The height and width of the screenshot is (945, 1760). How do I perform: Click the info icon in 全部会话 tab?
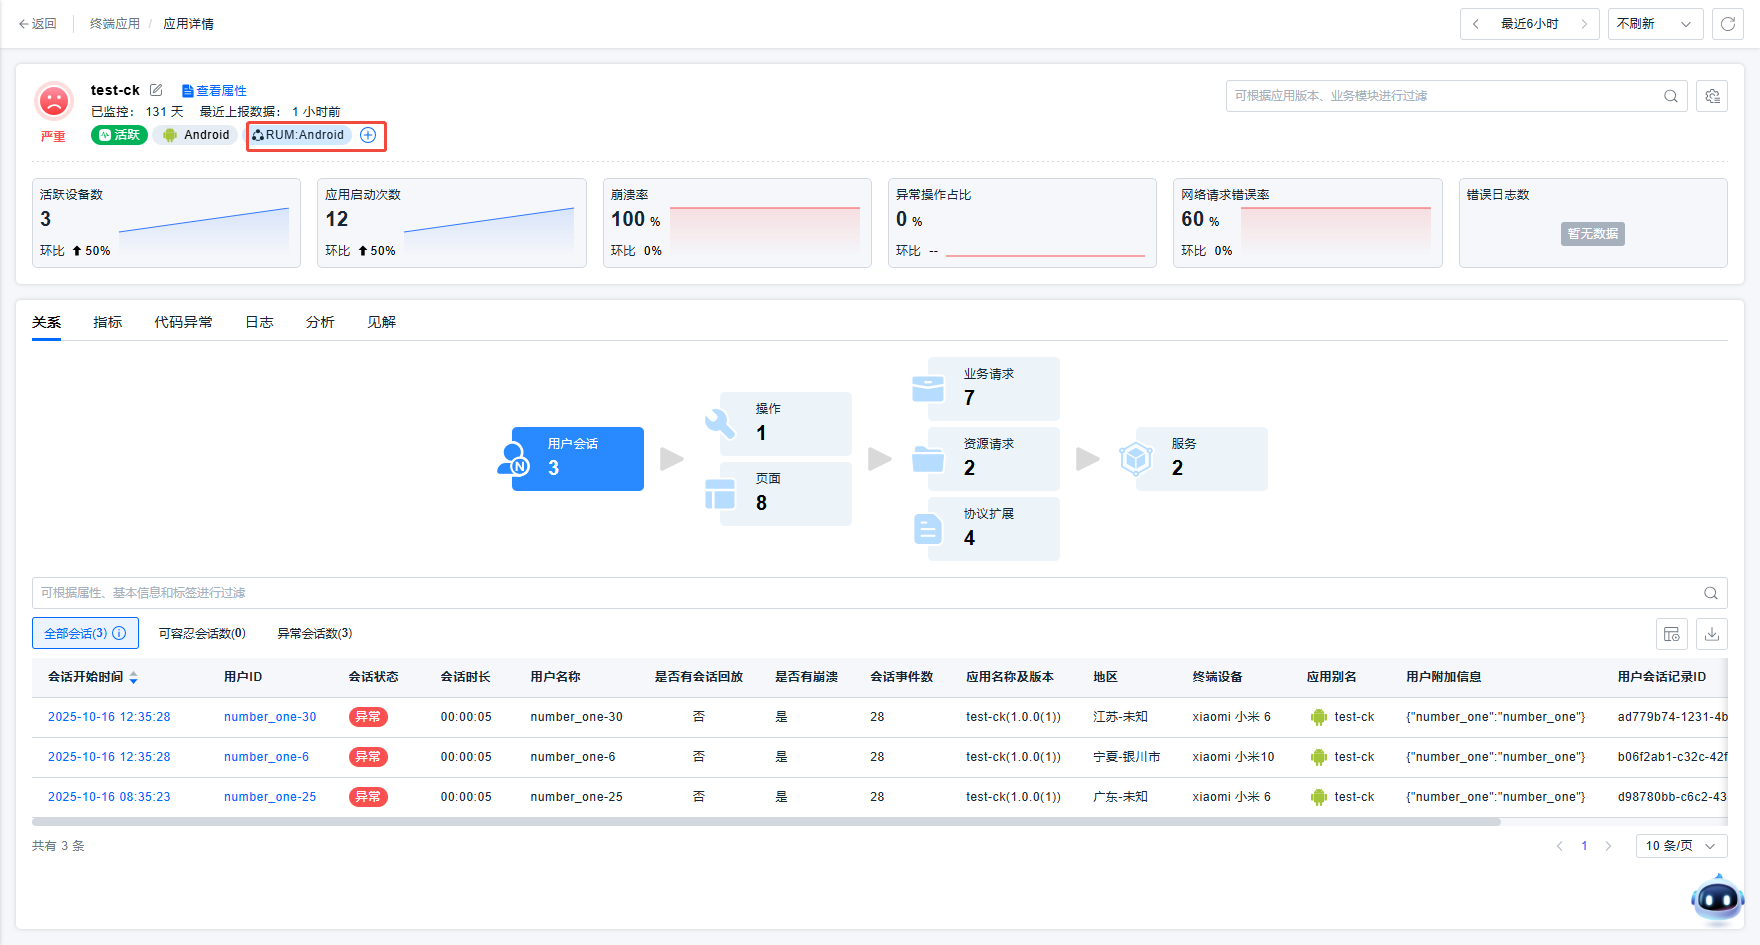click(x=120, y=633)
